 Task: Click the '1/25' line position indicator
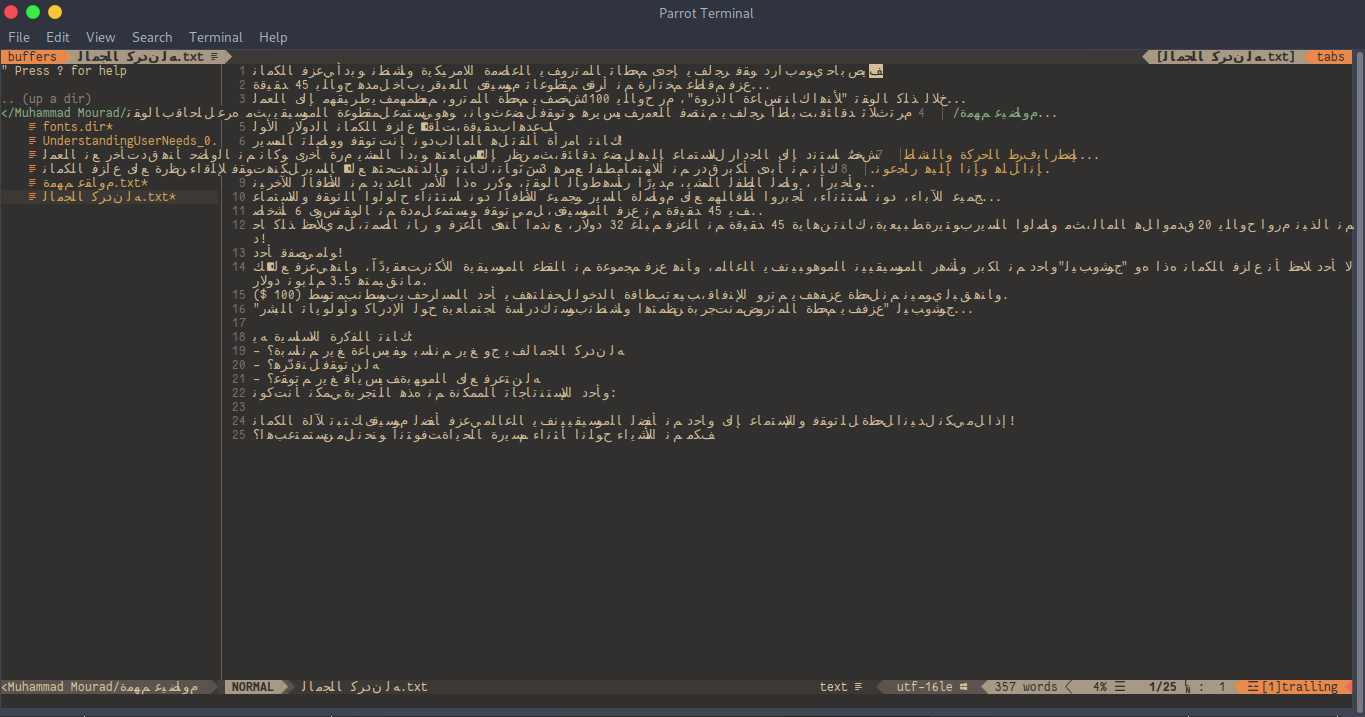[x=1163, y=687]
